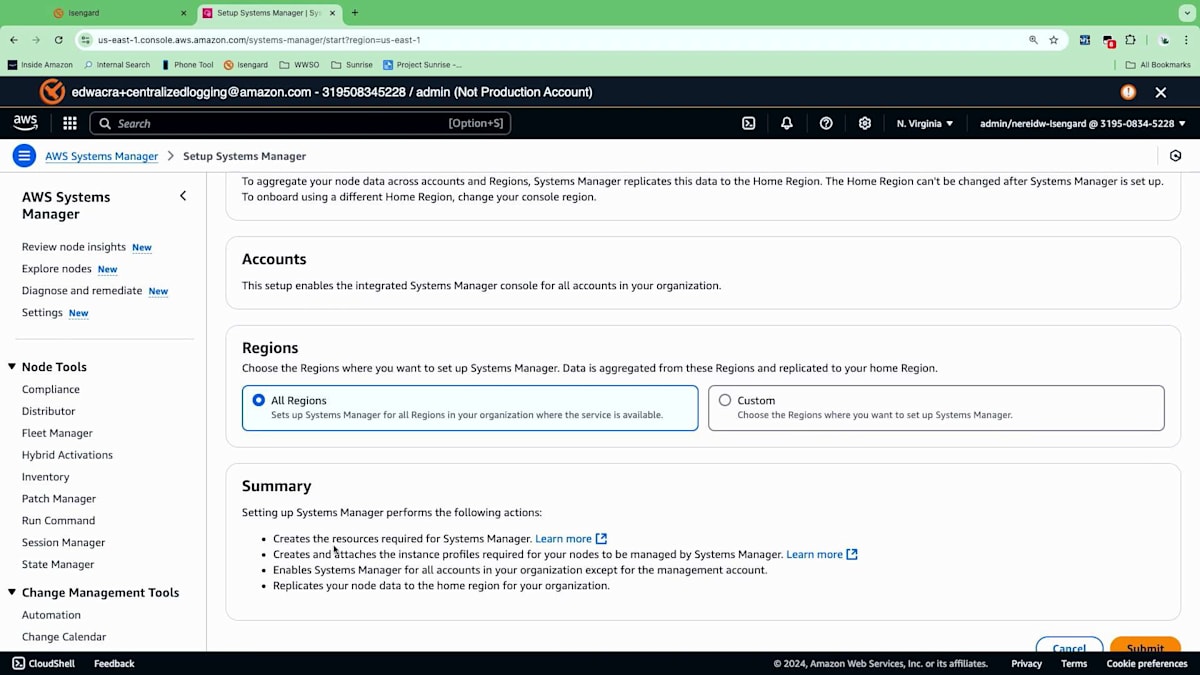Viewport: 1200px width, 675px height.
Task: Open Cookie preferences in the footer
Action: pos(1147,663)
